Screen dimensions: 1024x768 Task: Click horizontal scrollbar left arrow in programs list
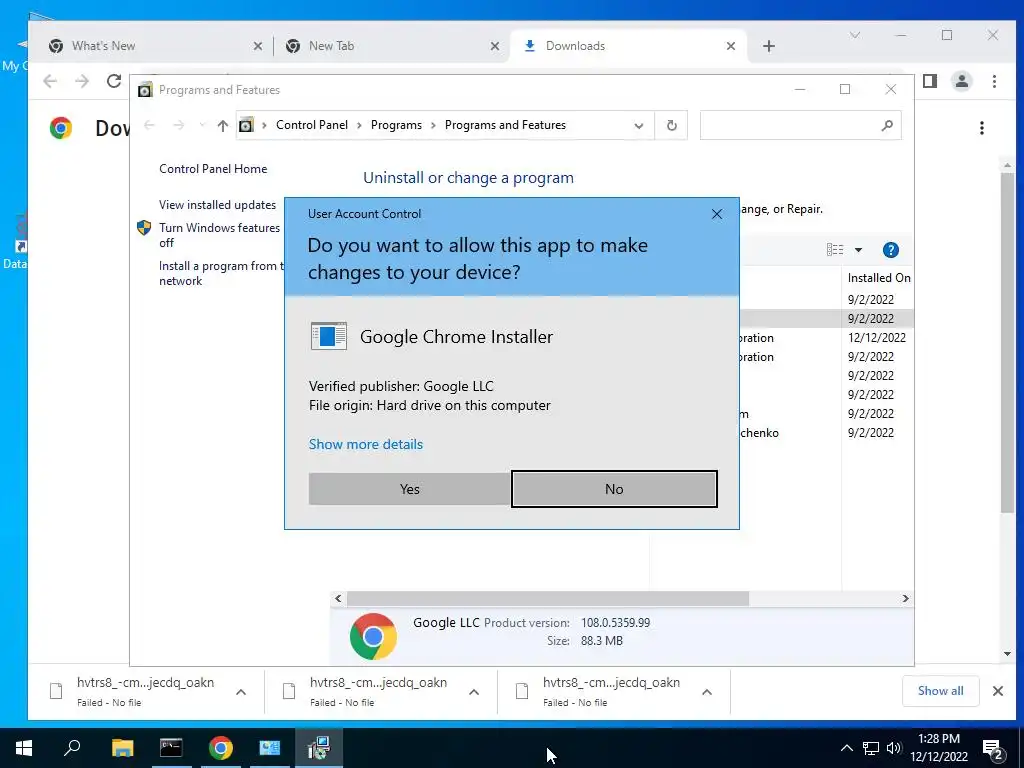point(338,598)
